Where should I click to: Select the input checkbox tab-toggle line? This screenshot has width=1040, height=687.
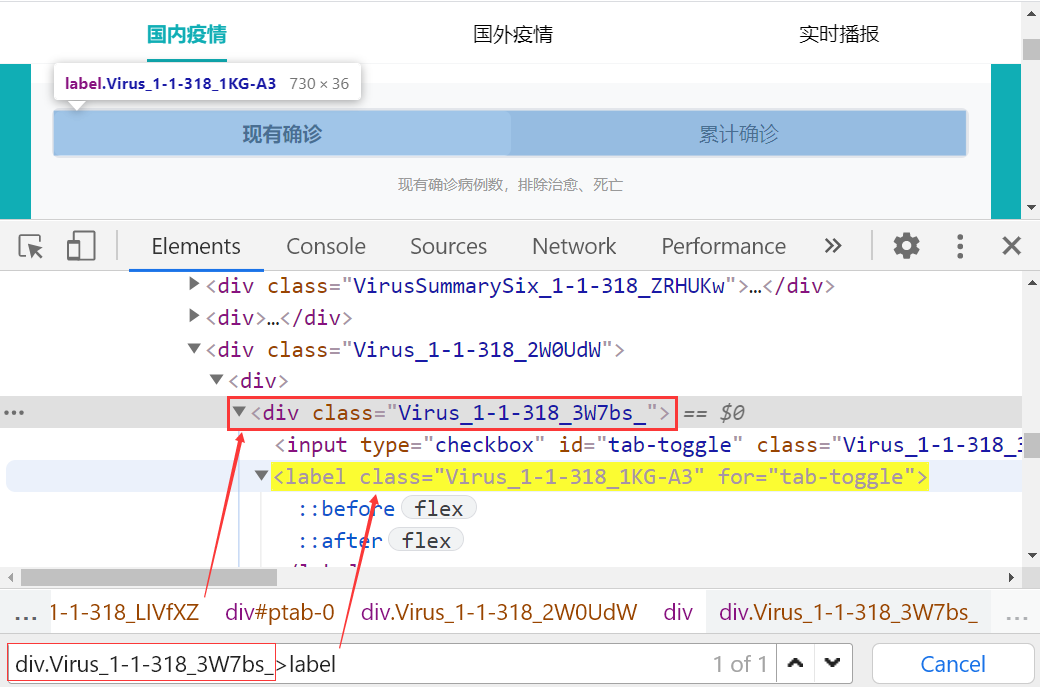649,444
